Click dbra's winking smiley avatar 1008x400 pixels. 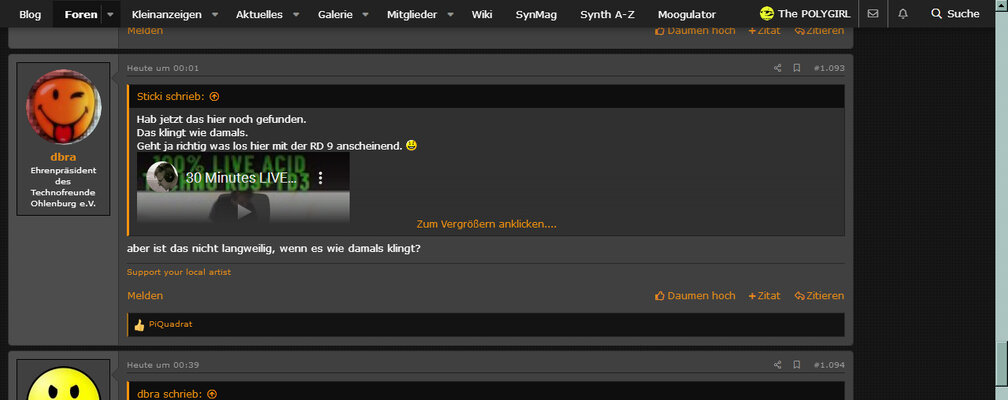coord(64,107)
